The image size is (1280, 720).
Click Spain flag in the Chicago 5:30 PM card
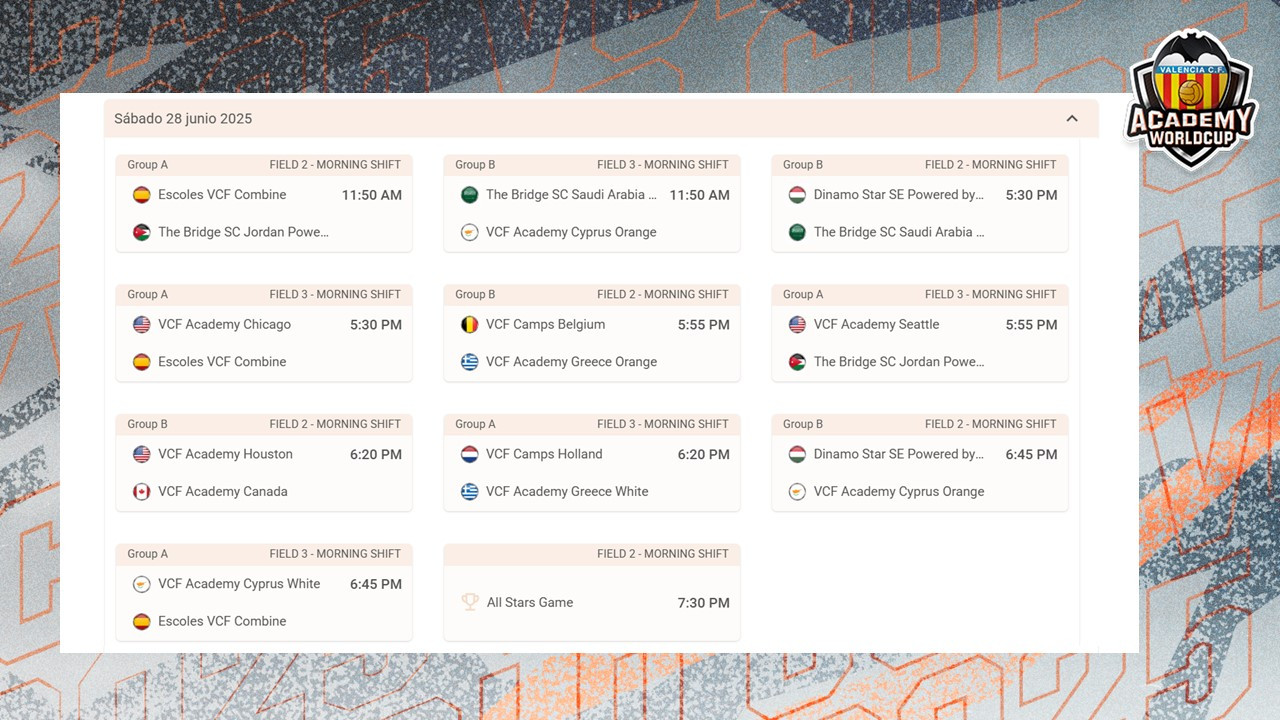pyautogui.click(x=142, y=362)
